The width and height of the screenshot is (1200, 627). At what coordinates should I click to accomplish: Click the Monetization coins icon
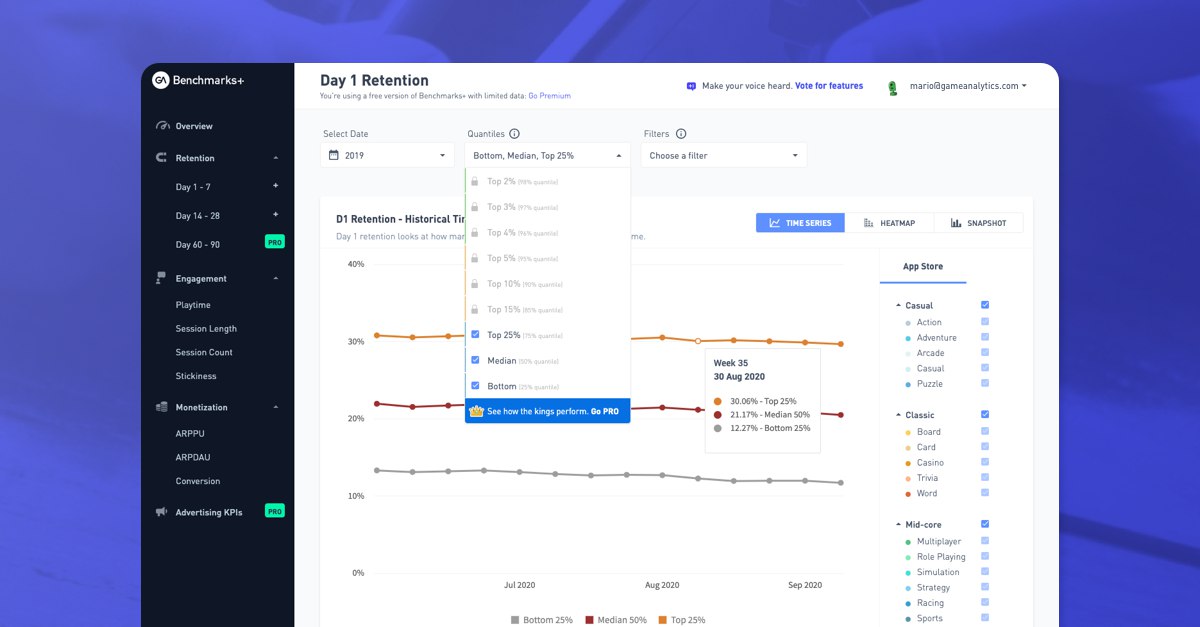[162, 407]
